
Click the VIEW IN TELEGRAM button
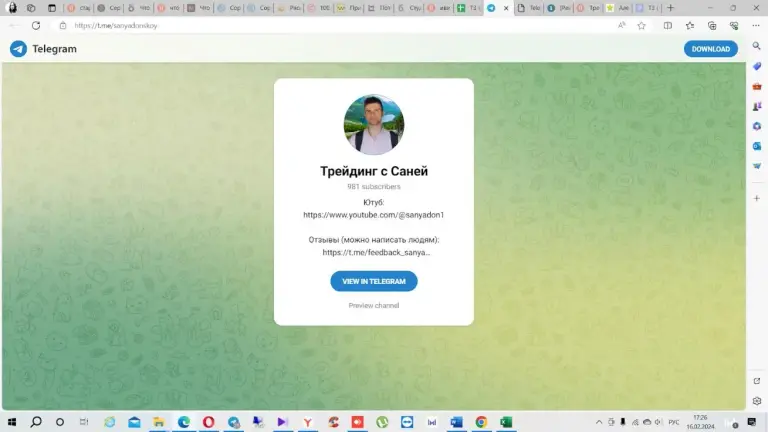[x=374, y=281]
